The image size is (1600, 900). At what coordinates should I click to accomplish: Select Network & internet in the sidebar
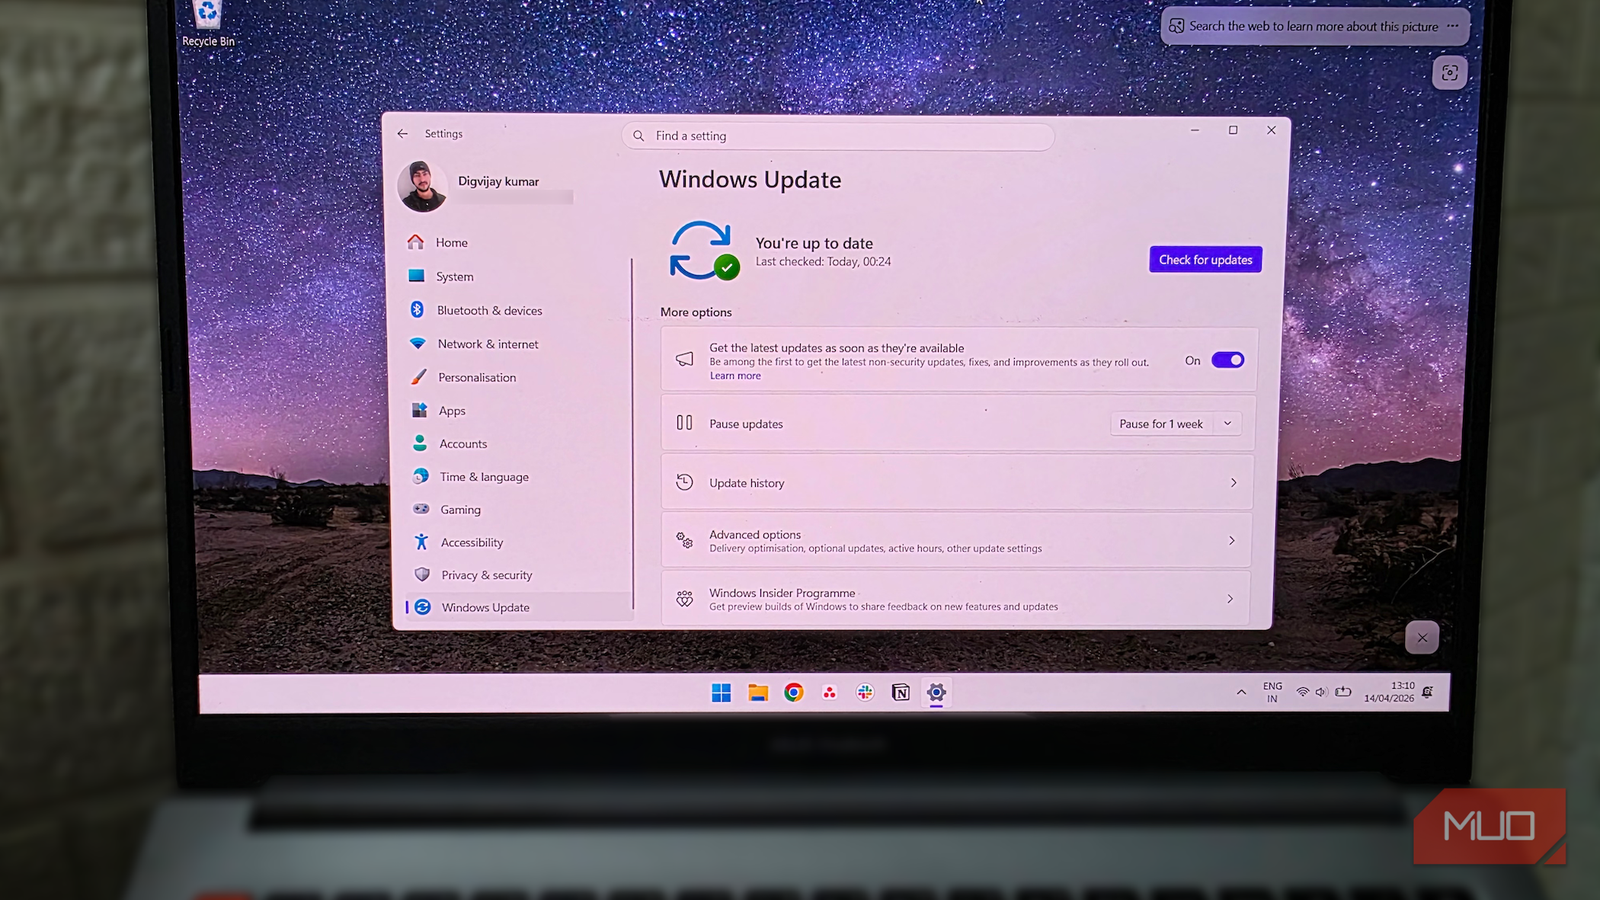488,343
